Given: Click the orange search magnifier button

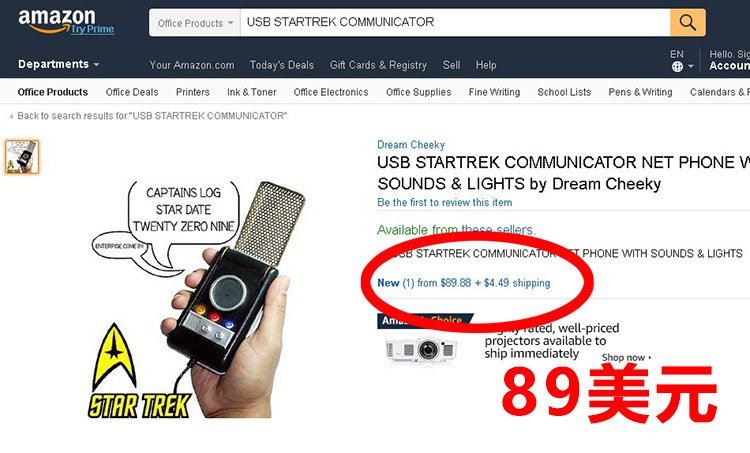Looking at the screenshot, I should pyautogui.click(x=687, y=22).
